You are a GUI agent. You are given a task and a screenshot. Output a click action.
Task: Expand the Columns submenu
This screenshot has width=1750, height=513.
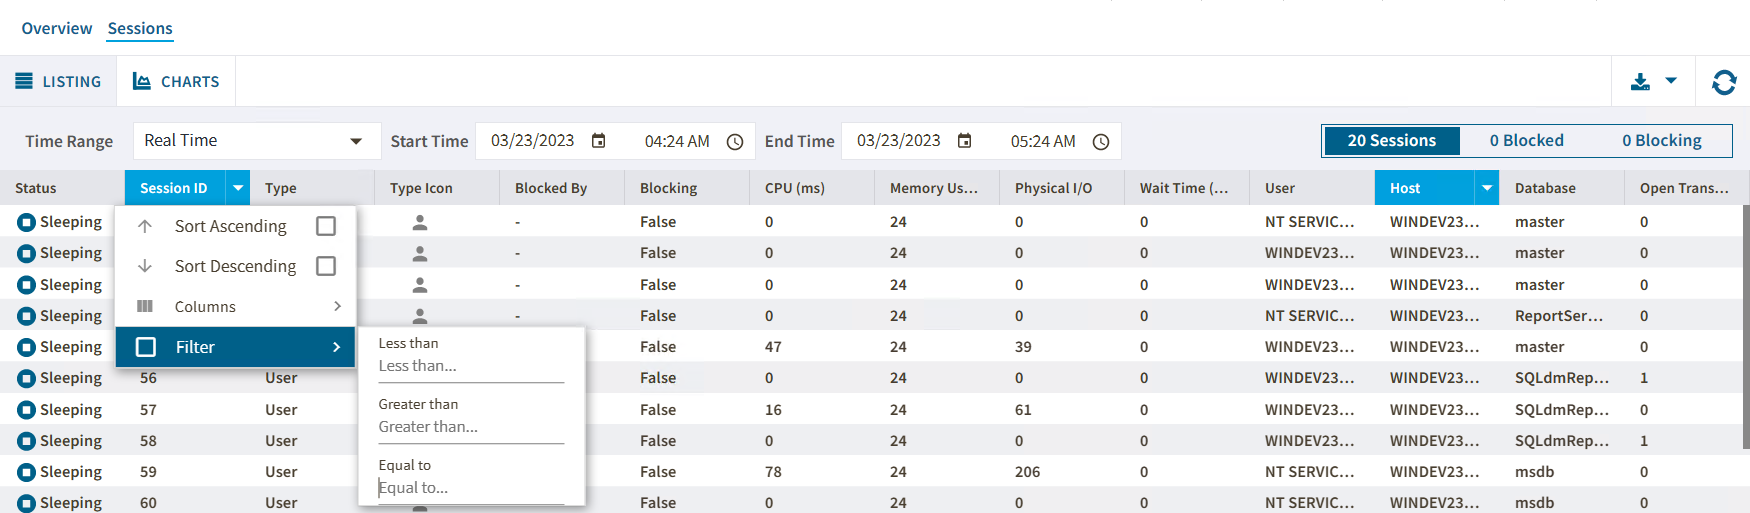[x=337, y=306]
